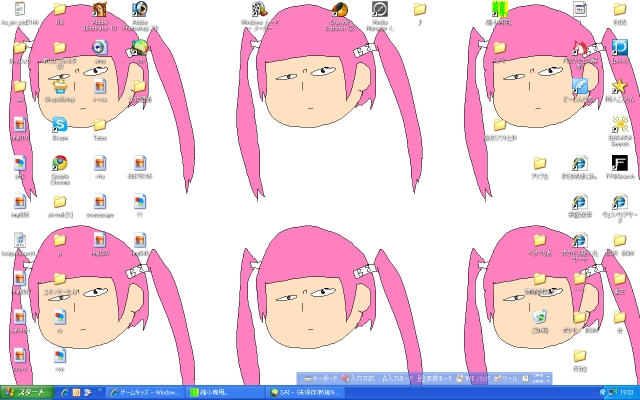This screenshot has height=400, width=640.
Task: Open the ツール menu on the language bar
Action: 506,379
